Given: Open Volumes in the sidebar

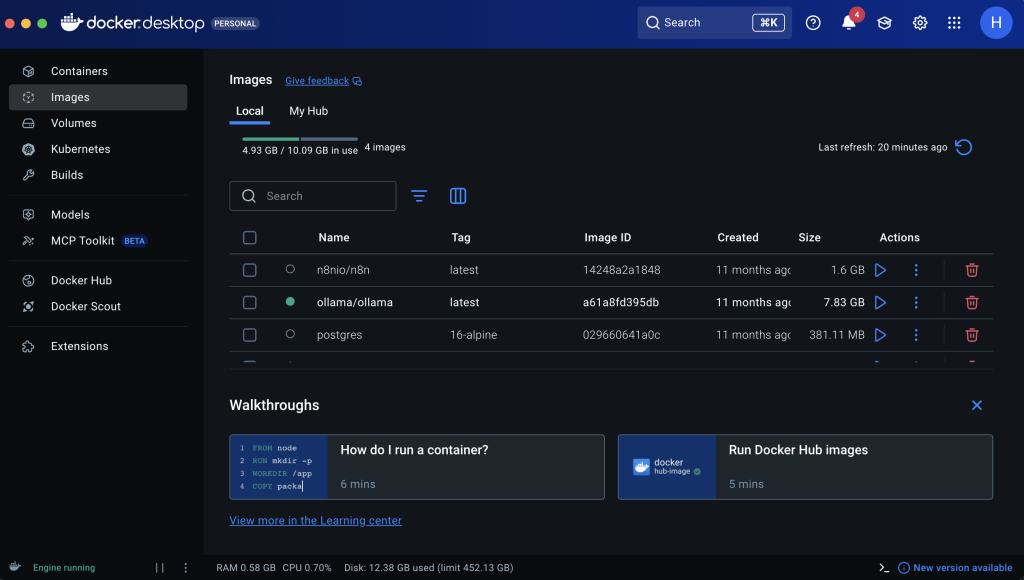Looking at the screenshot, I should [x=98, y=123].
